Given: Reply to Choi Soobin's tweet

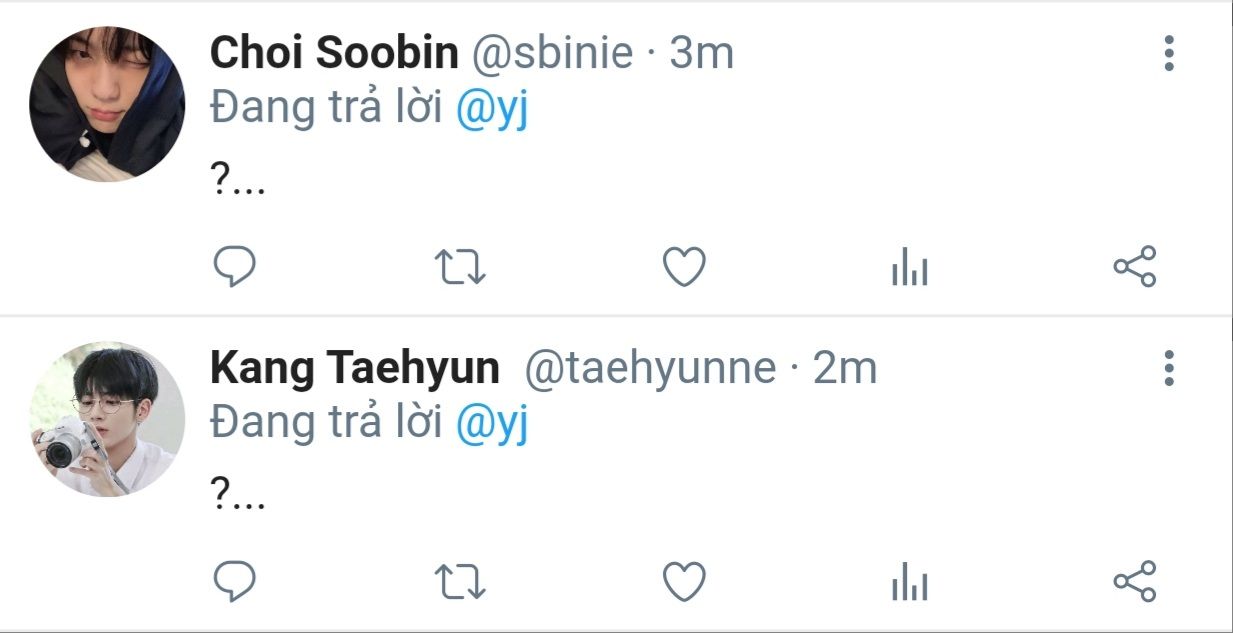Looking at the screenshot, I should pos(236,267).
